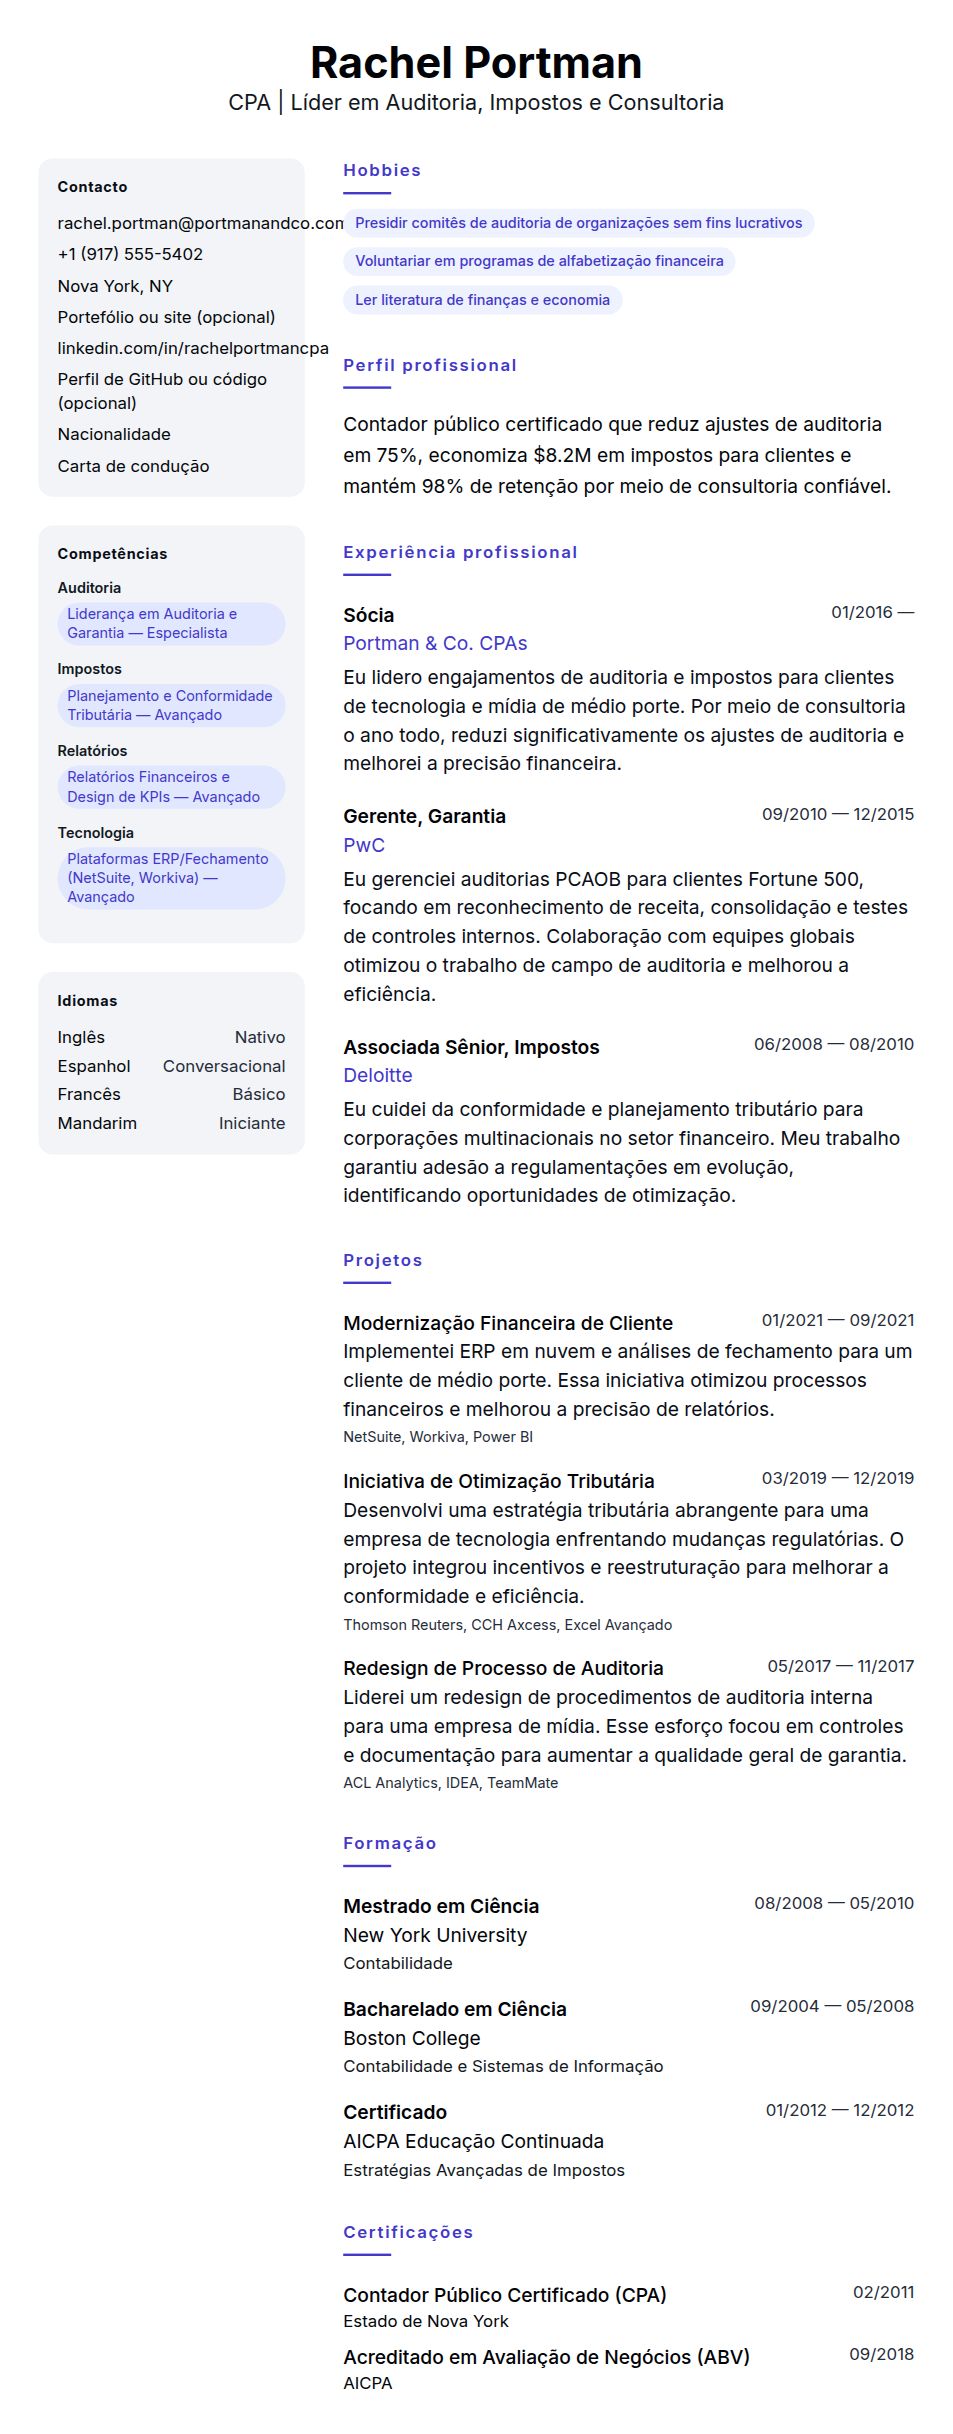Click the Estado de Nova York issuer
The width and height of the screenshot is (953, 2434).
click(x=426, y=2322)
